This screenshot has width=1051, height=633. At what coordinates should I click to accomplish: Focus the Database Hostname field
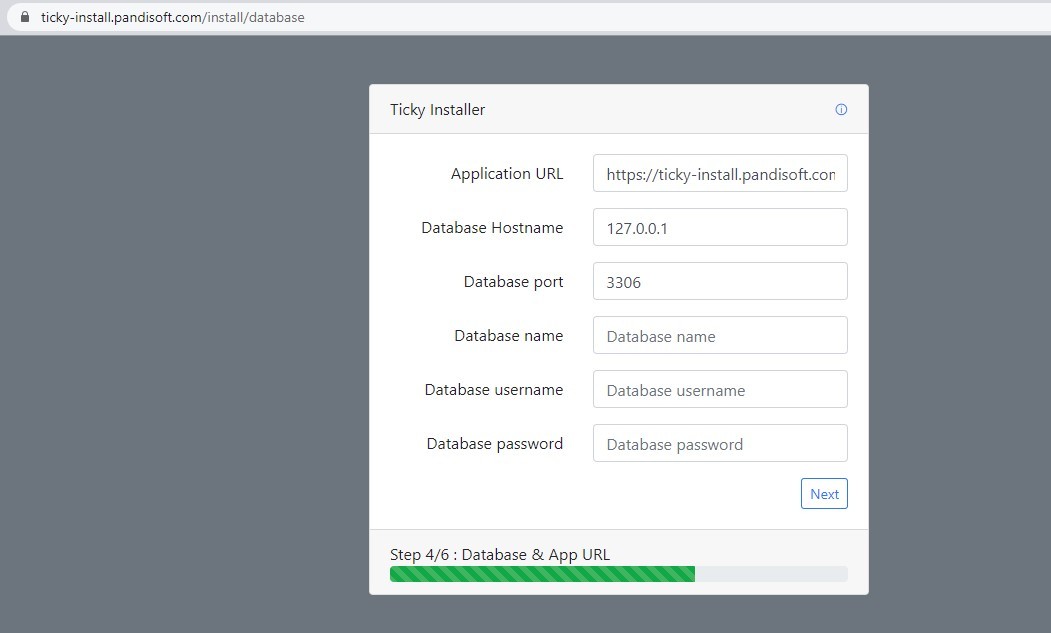point(720,227)
